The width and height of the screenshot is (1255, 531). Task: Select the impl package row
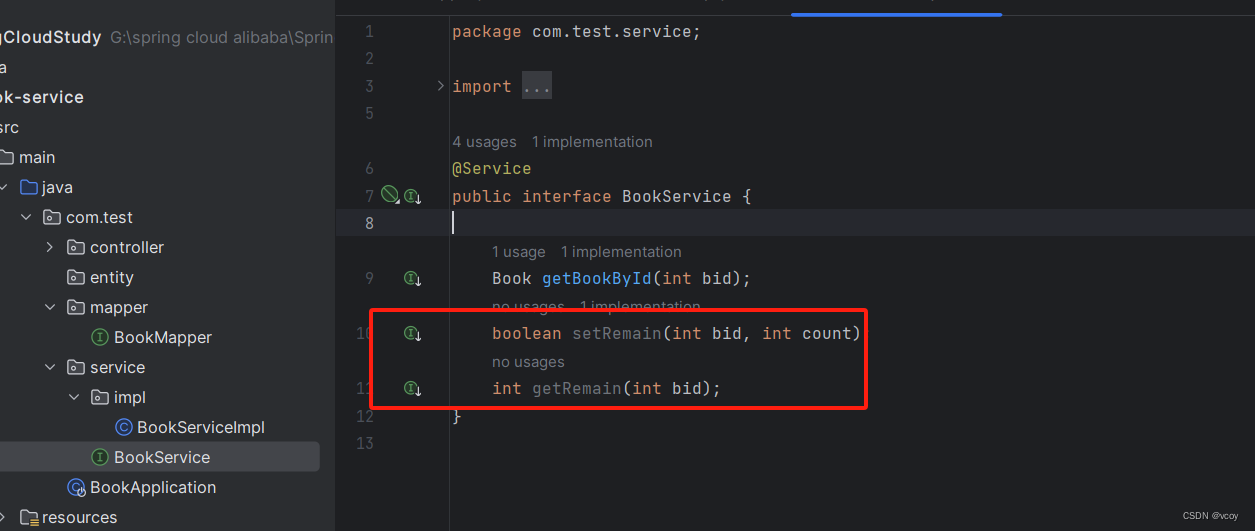pyautogui.click(x=160, y=398)
